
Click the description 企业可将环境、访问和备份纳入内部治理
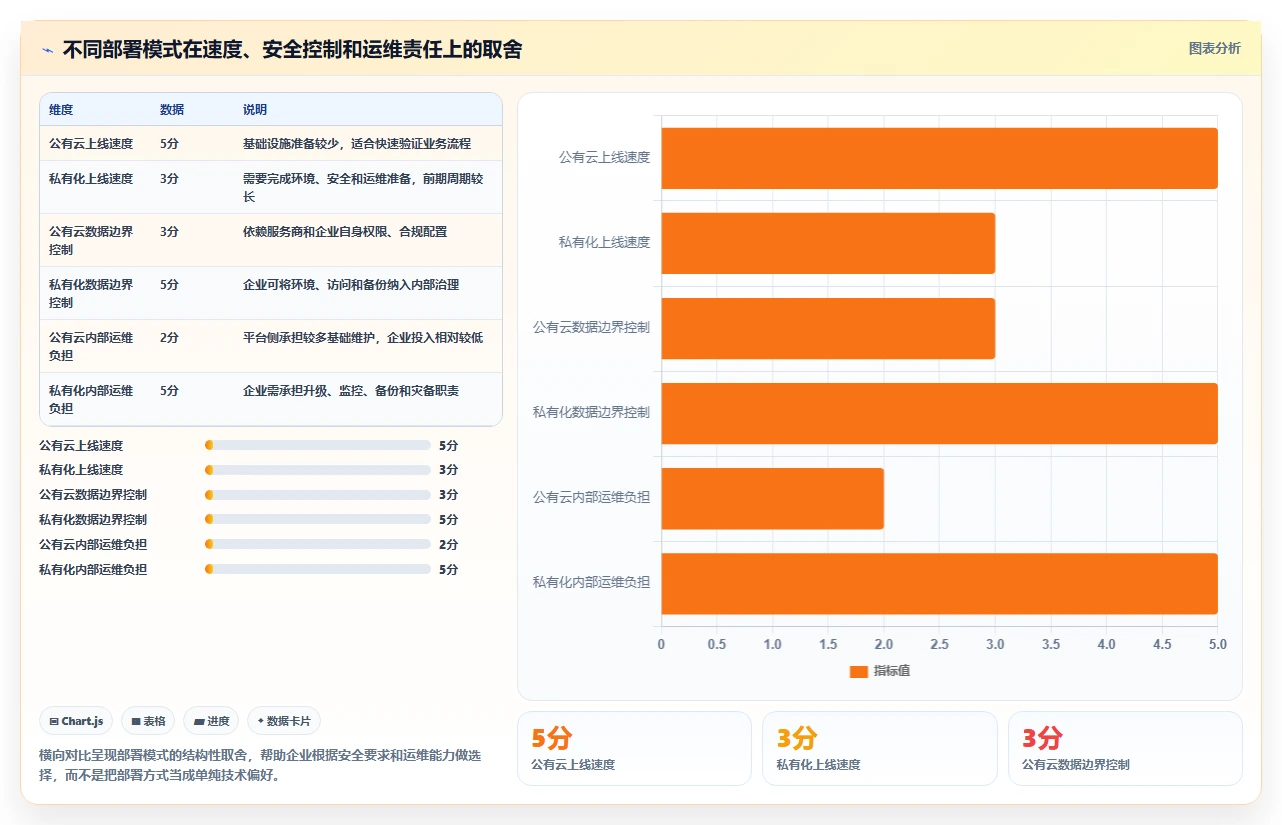[x=351, y=284]
